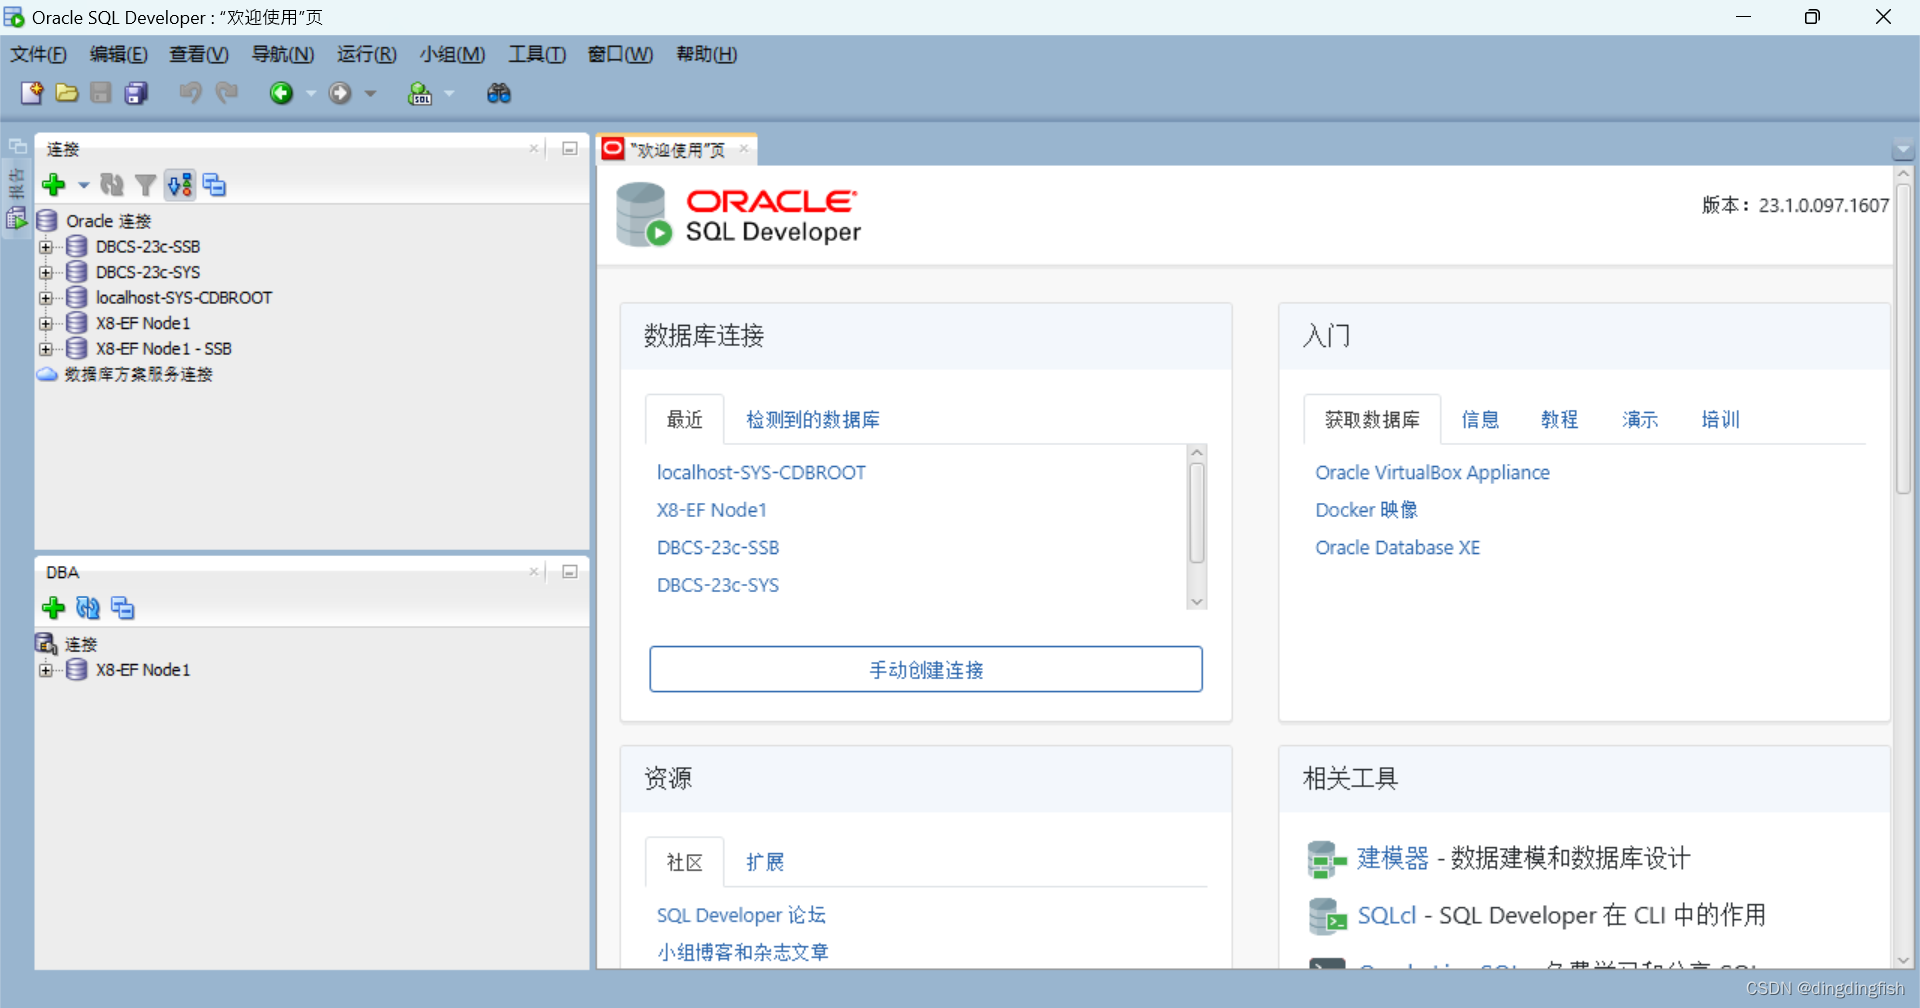Collapse all connections in 连接 panel

214,185
